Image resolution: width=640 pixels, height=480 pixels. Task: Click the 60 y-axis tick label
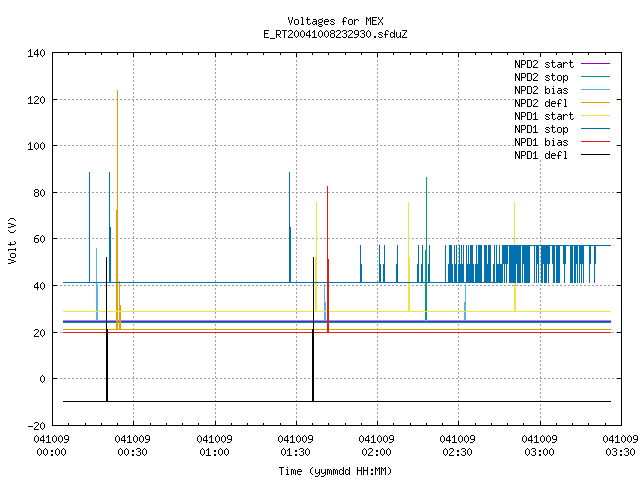39,239
